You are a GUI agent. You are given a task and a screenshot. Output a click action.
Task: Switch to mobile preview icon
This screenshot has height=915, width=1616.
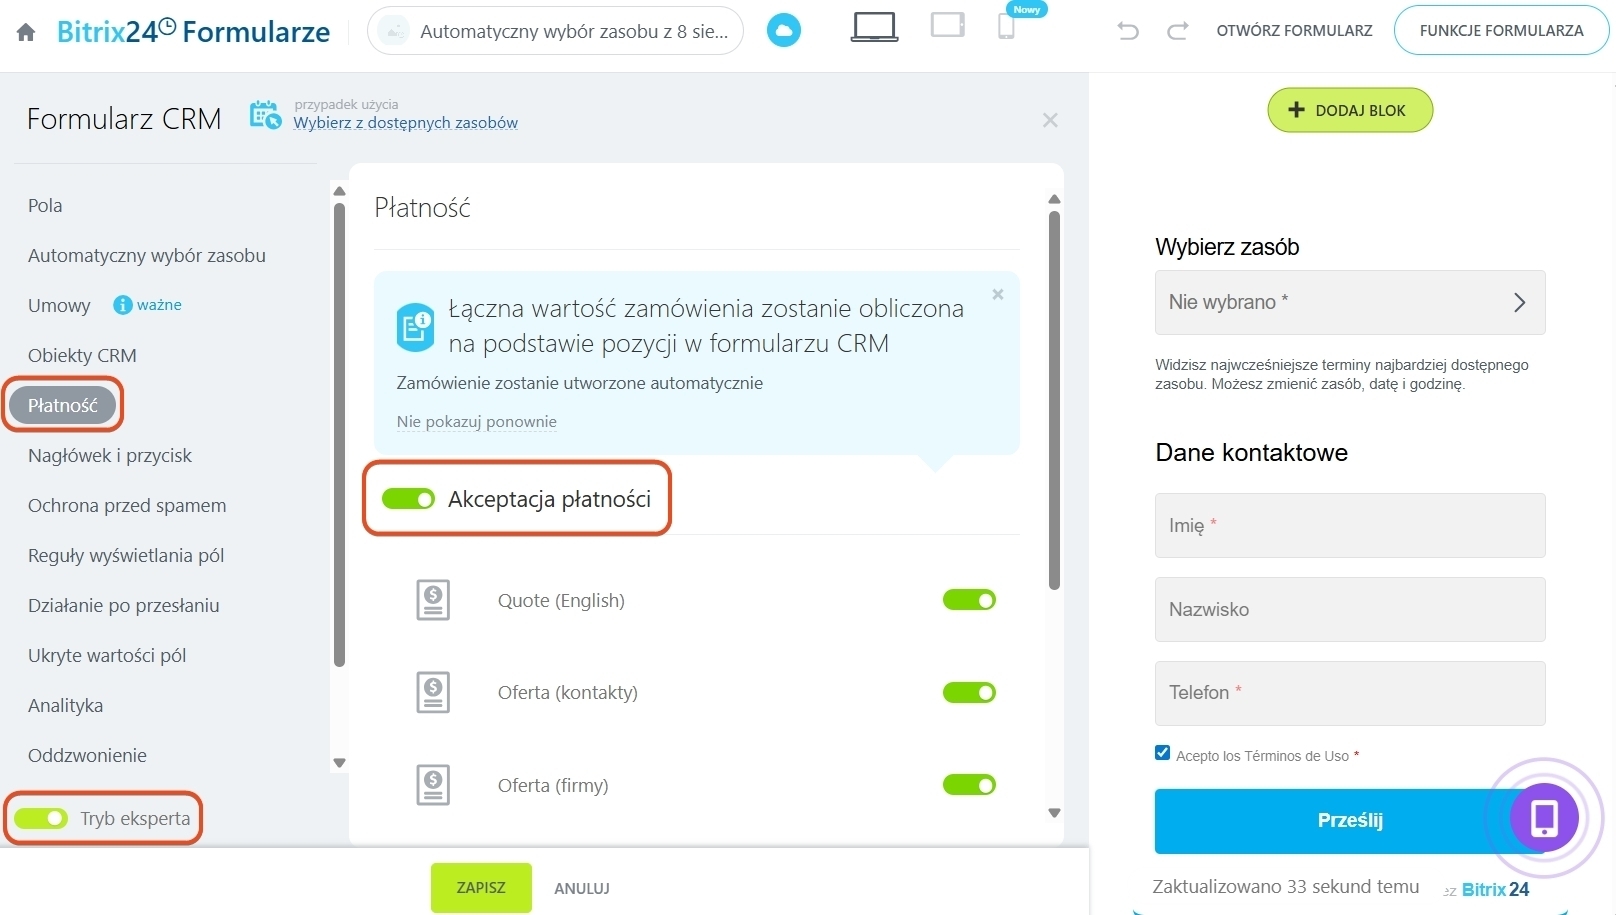click(1006, 27)
